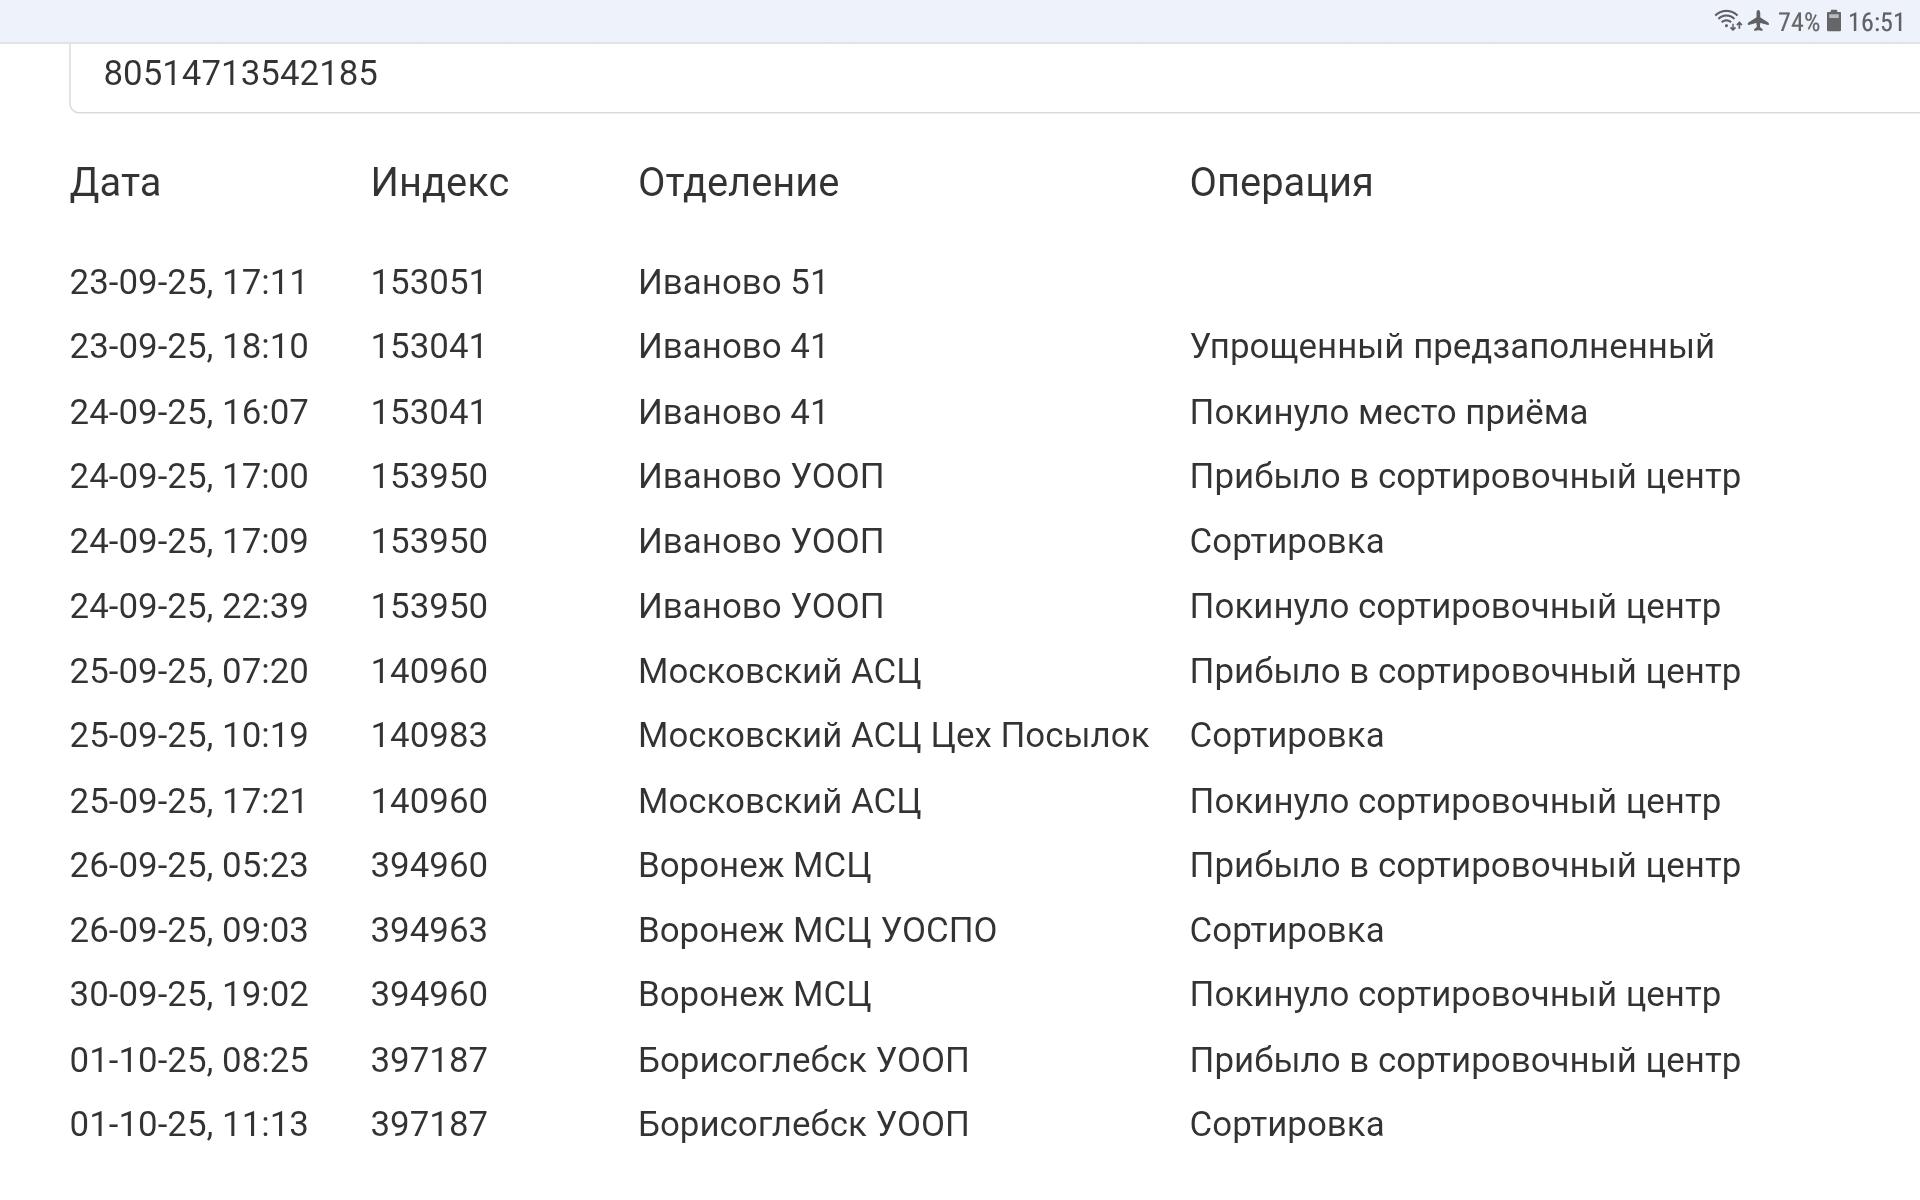The width and height of the screenshot is (1920, 1200).
Task: Select the Иваново 51 office entry
Action: (x=733, y=283)
